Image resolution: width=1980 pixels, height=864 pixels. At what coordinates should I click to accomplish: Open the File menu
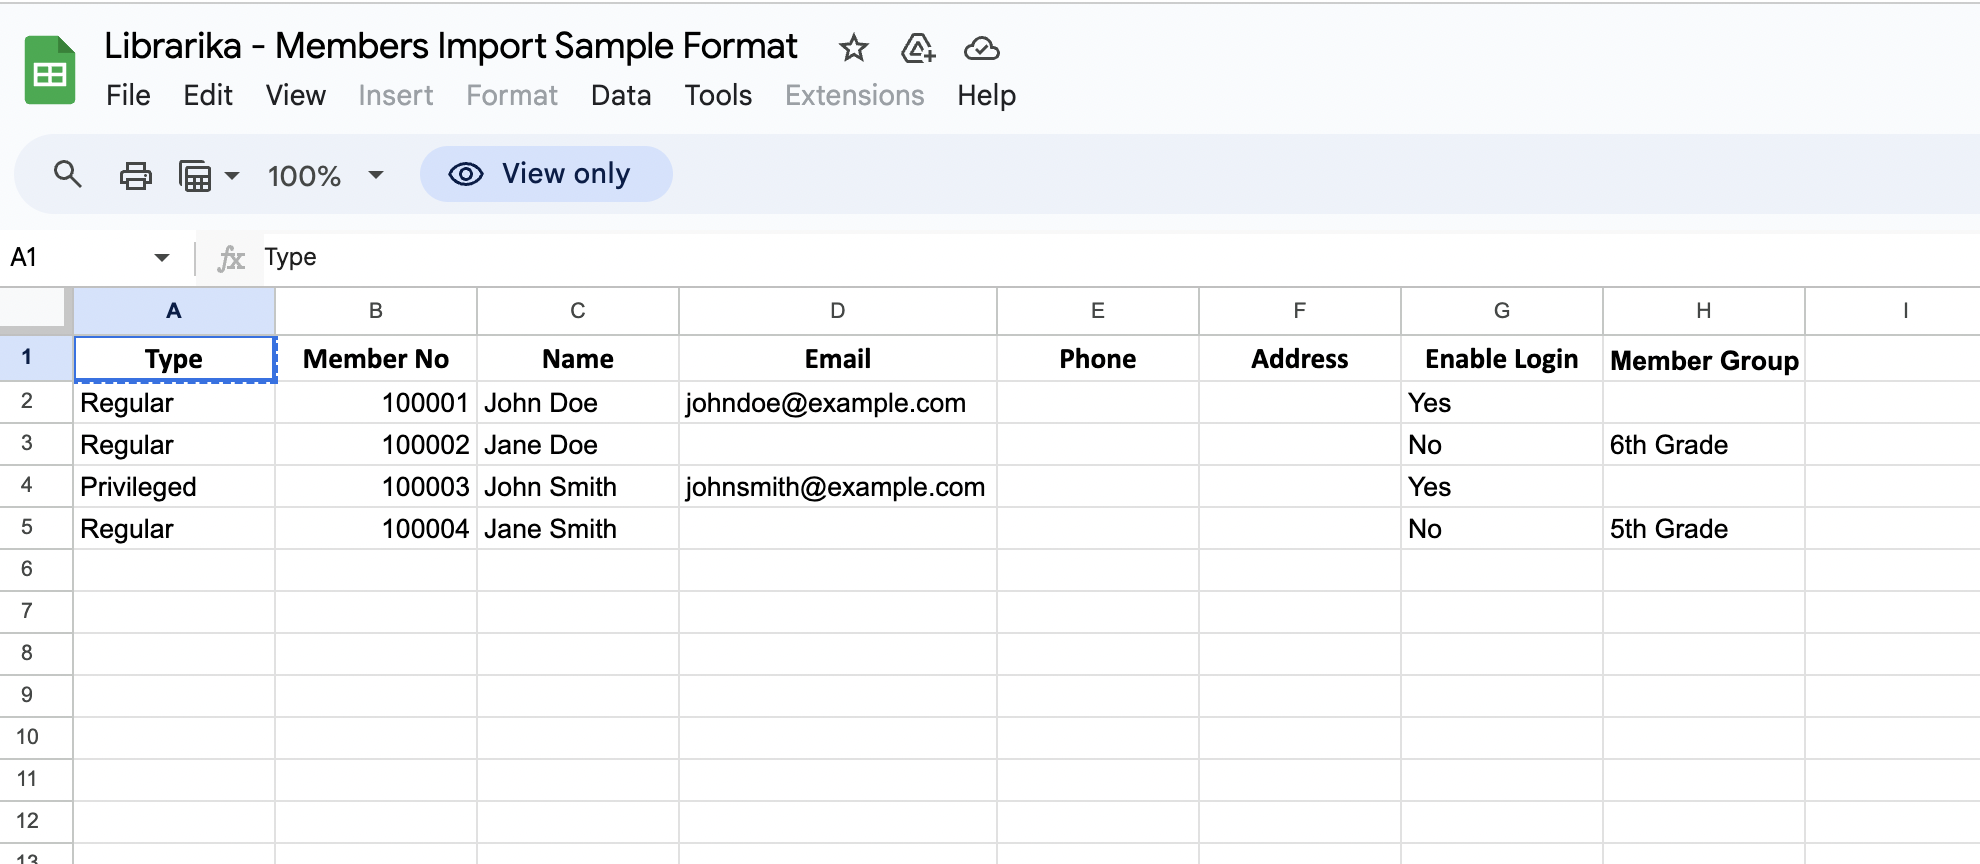point(128,95)
